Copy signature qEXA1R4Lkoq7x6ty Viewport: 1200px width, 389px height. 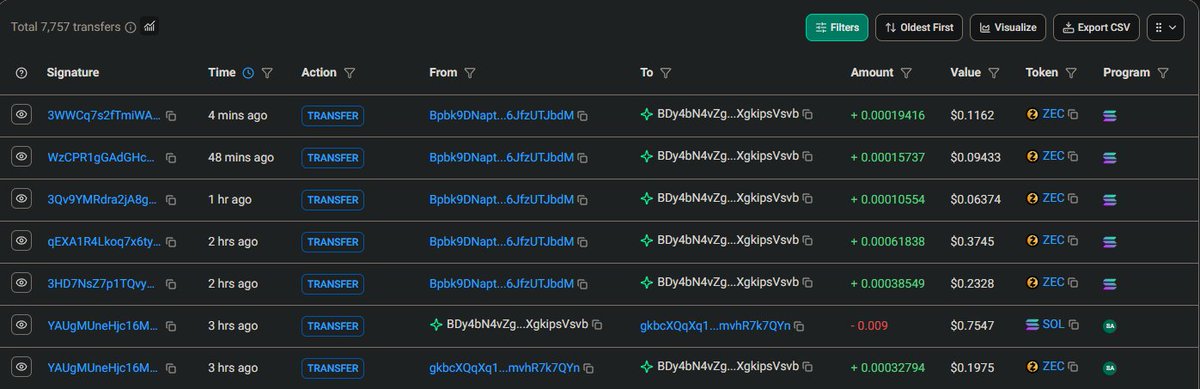click(171, 243)
